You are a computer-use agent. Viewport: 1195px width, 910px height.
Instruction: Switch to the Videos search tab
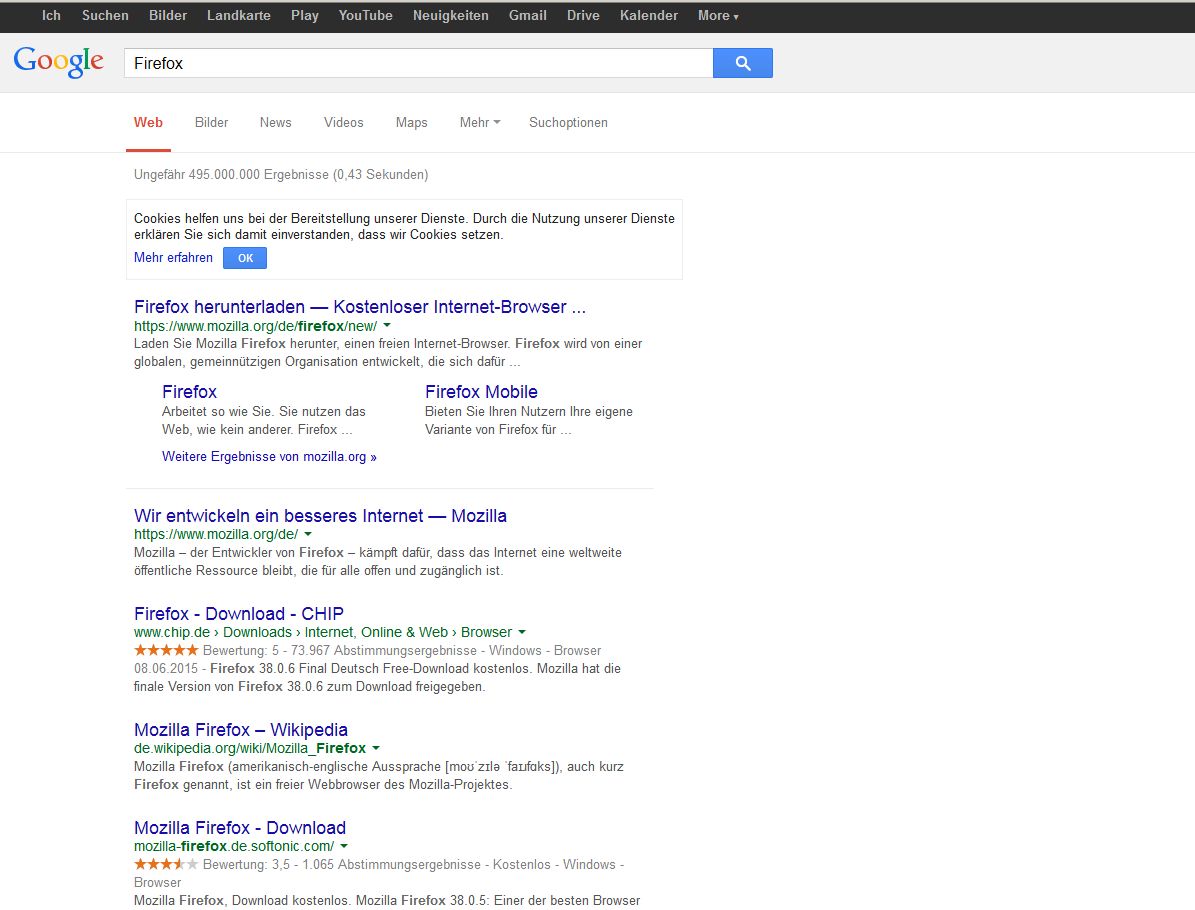(344, 123)
